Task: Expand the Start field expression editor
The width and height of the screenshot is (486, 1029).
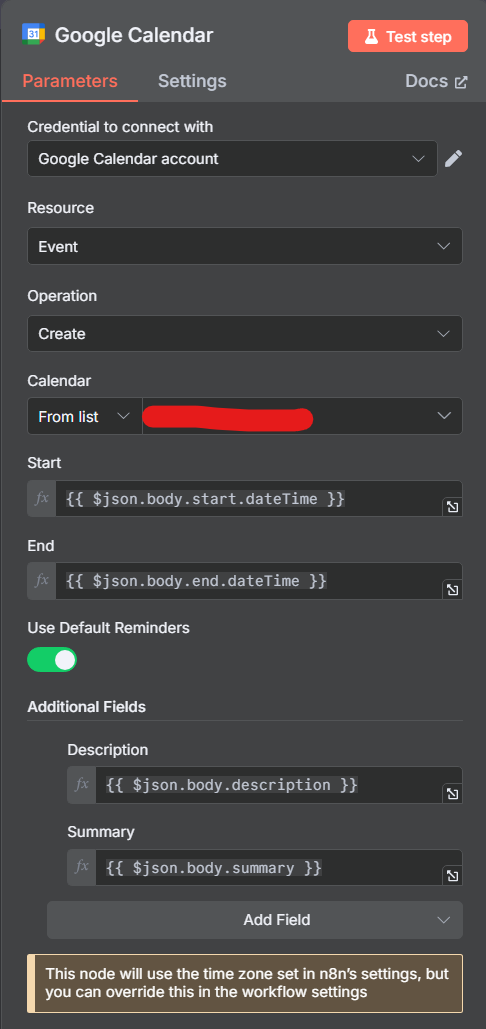Action: 453,507
